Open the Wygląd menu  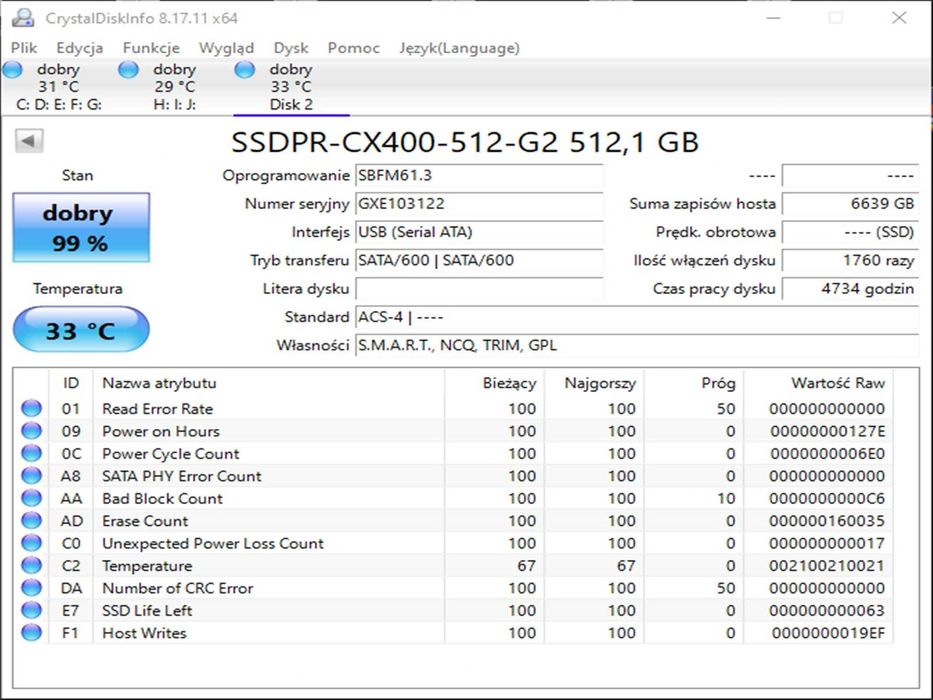coord(227,48)
